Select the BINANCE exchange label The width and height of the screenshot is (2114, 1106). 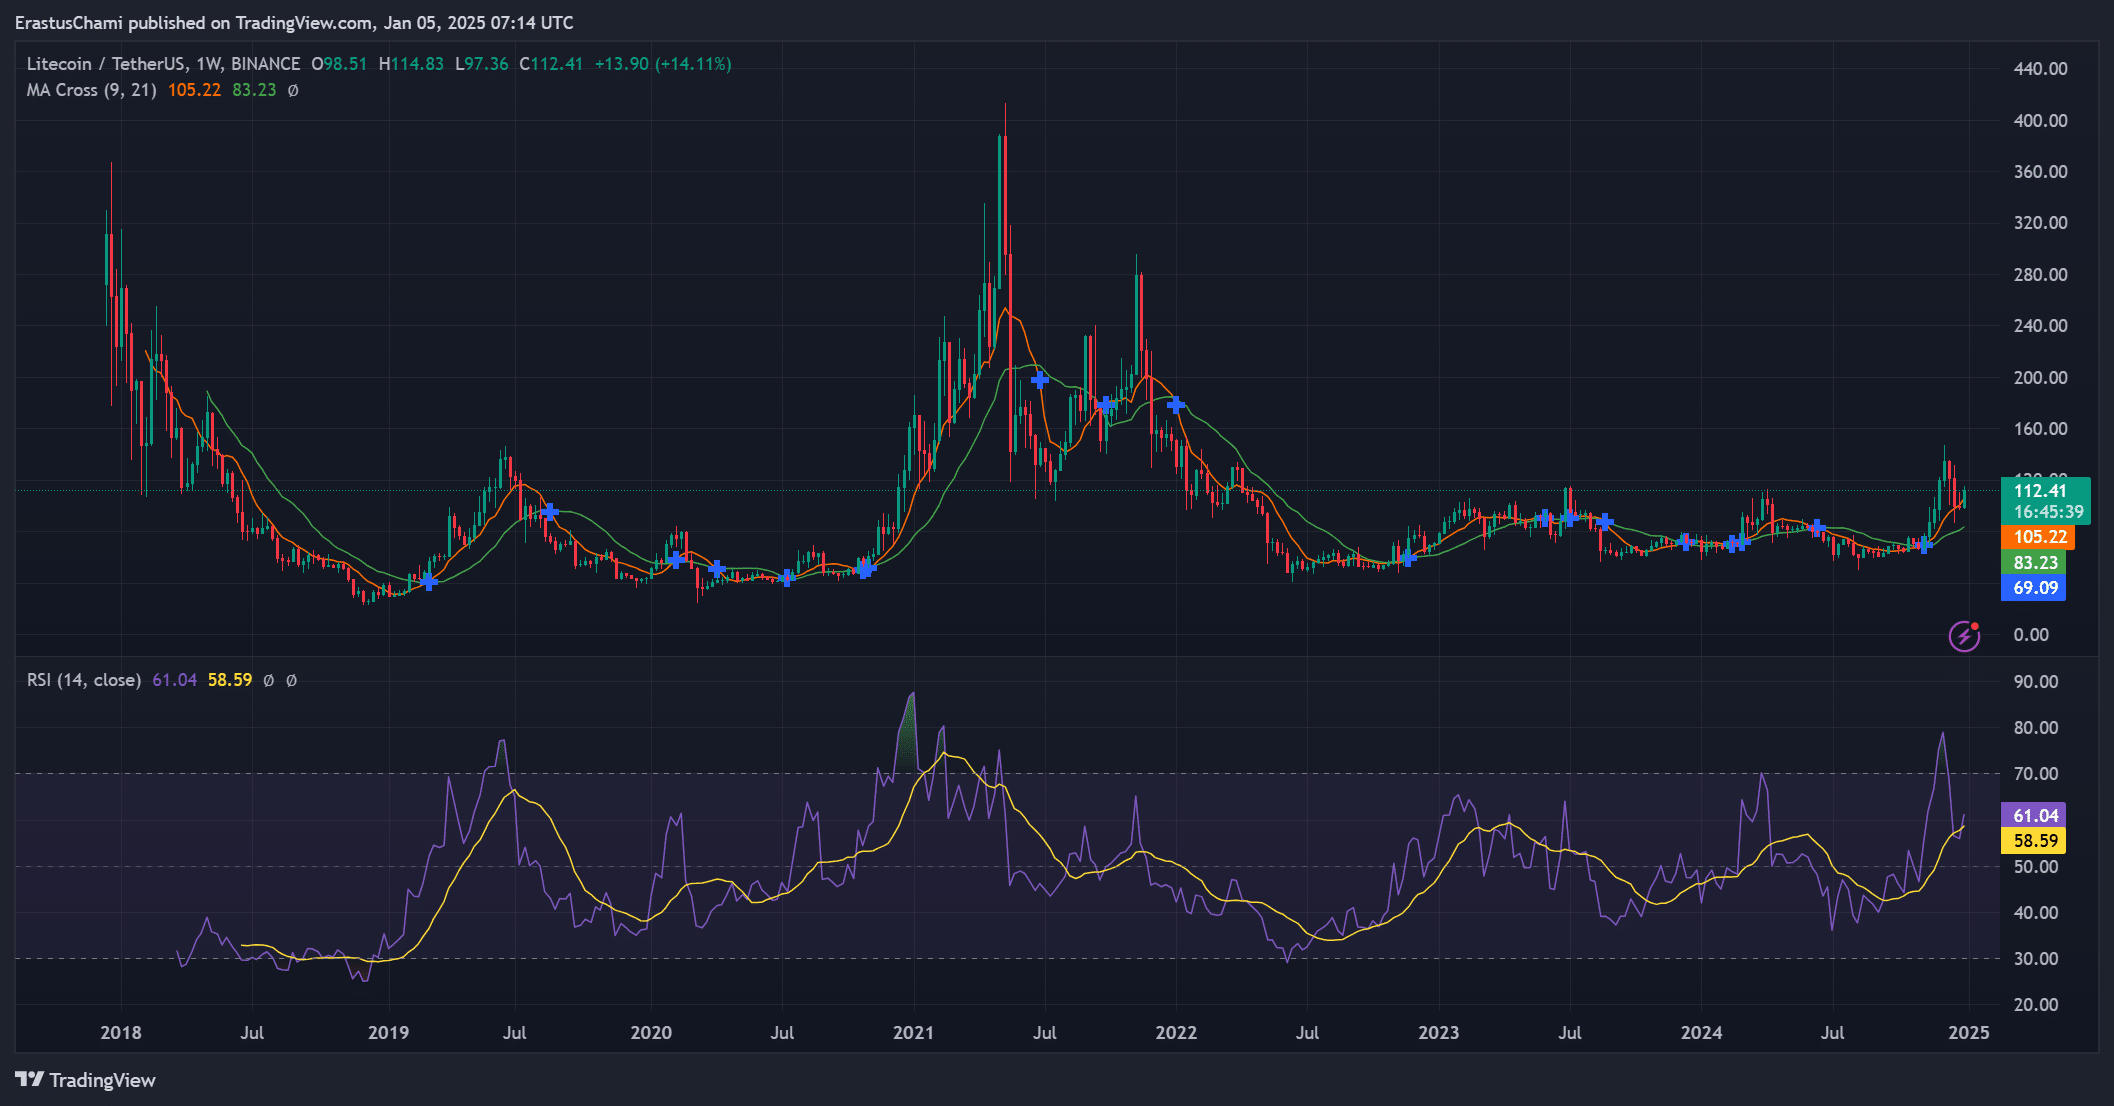(264, 63)
